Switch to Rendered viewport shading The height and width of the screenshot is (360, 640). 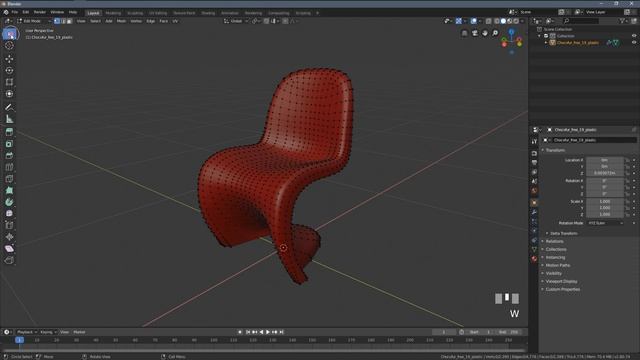(516, 21)
